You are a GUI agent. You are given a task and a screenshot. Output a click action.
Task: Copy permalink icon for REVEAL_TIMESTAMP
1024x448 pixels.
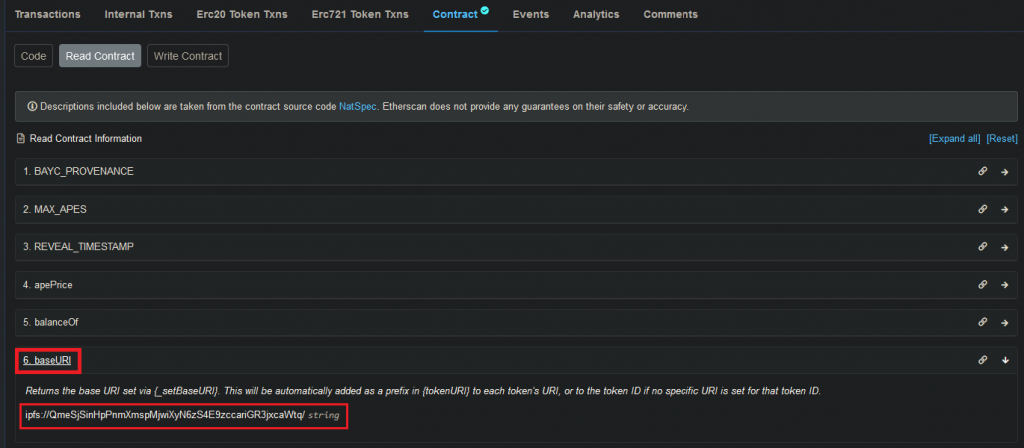982,246
